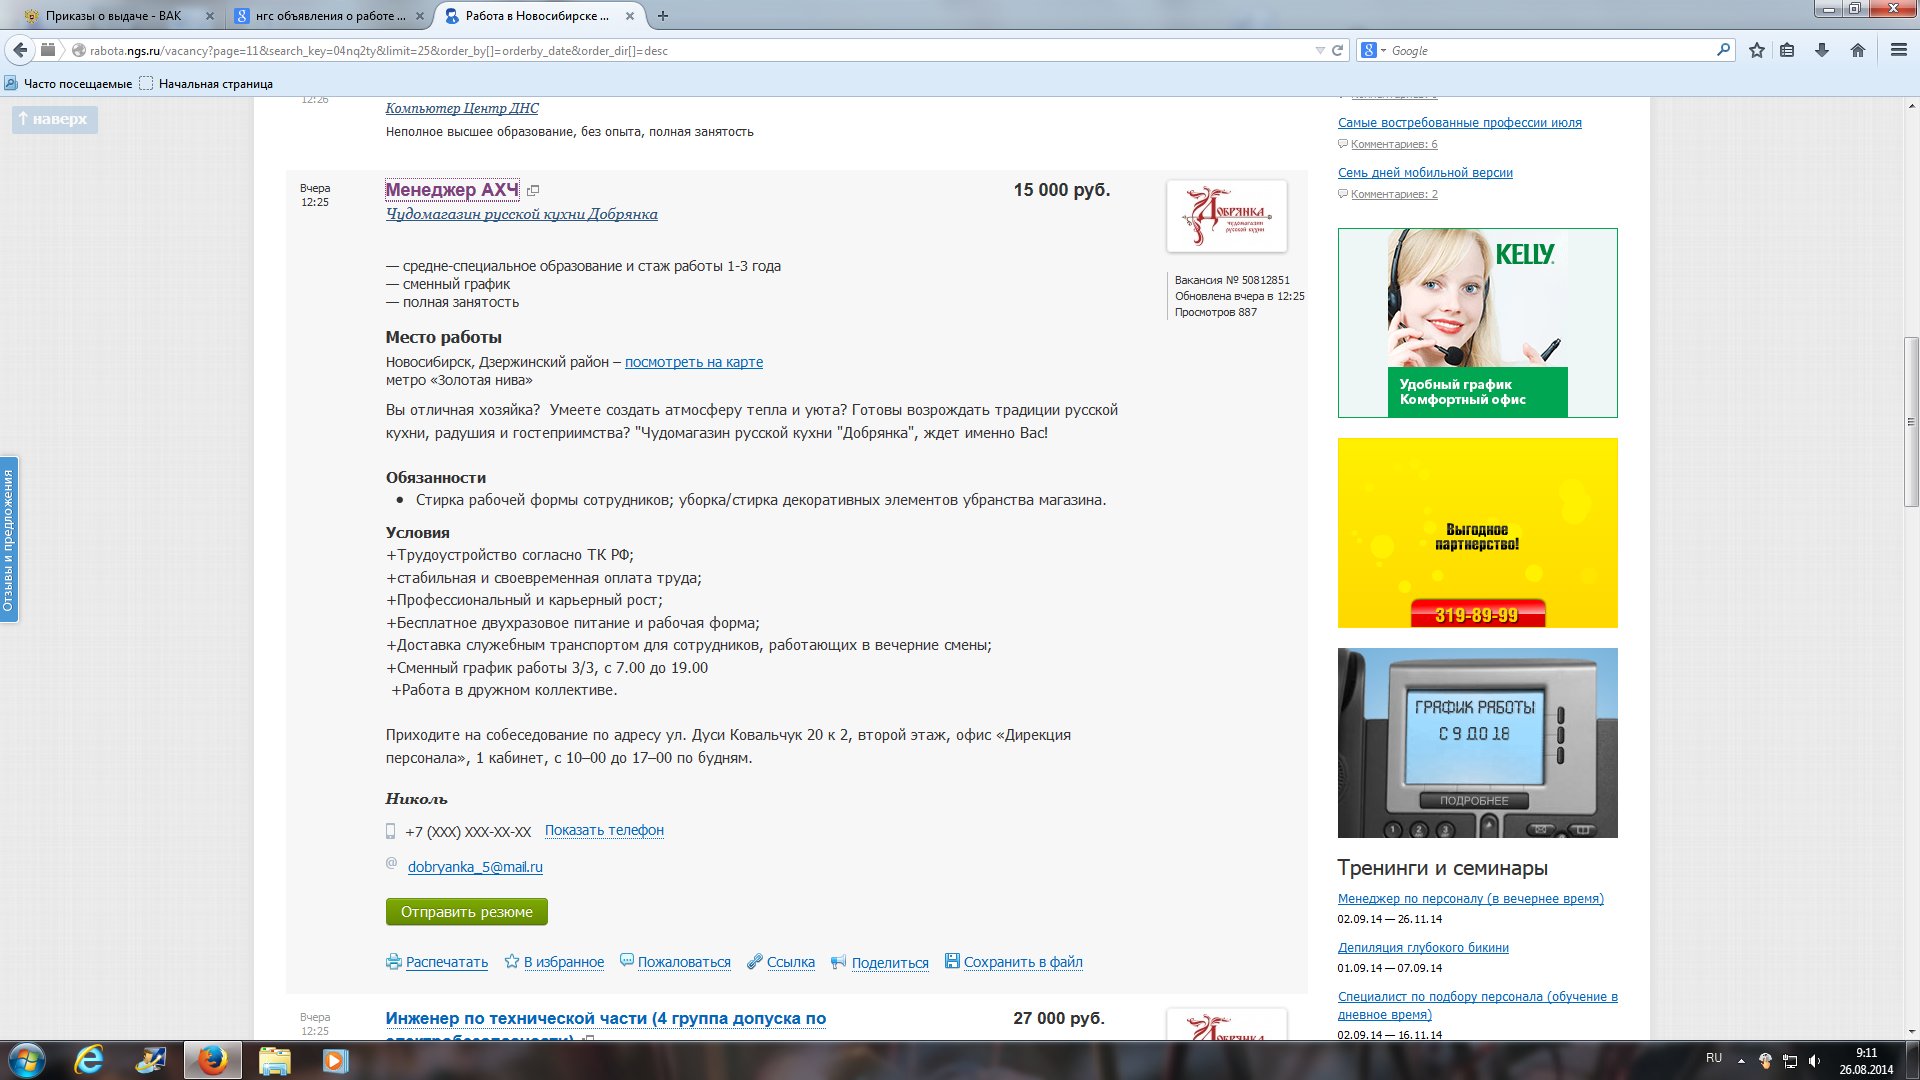
Task: Click 'Показать телефон' link
Action: 604,830
